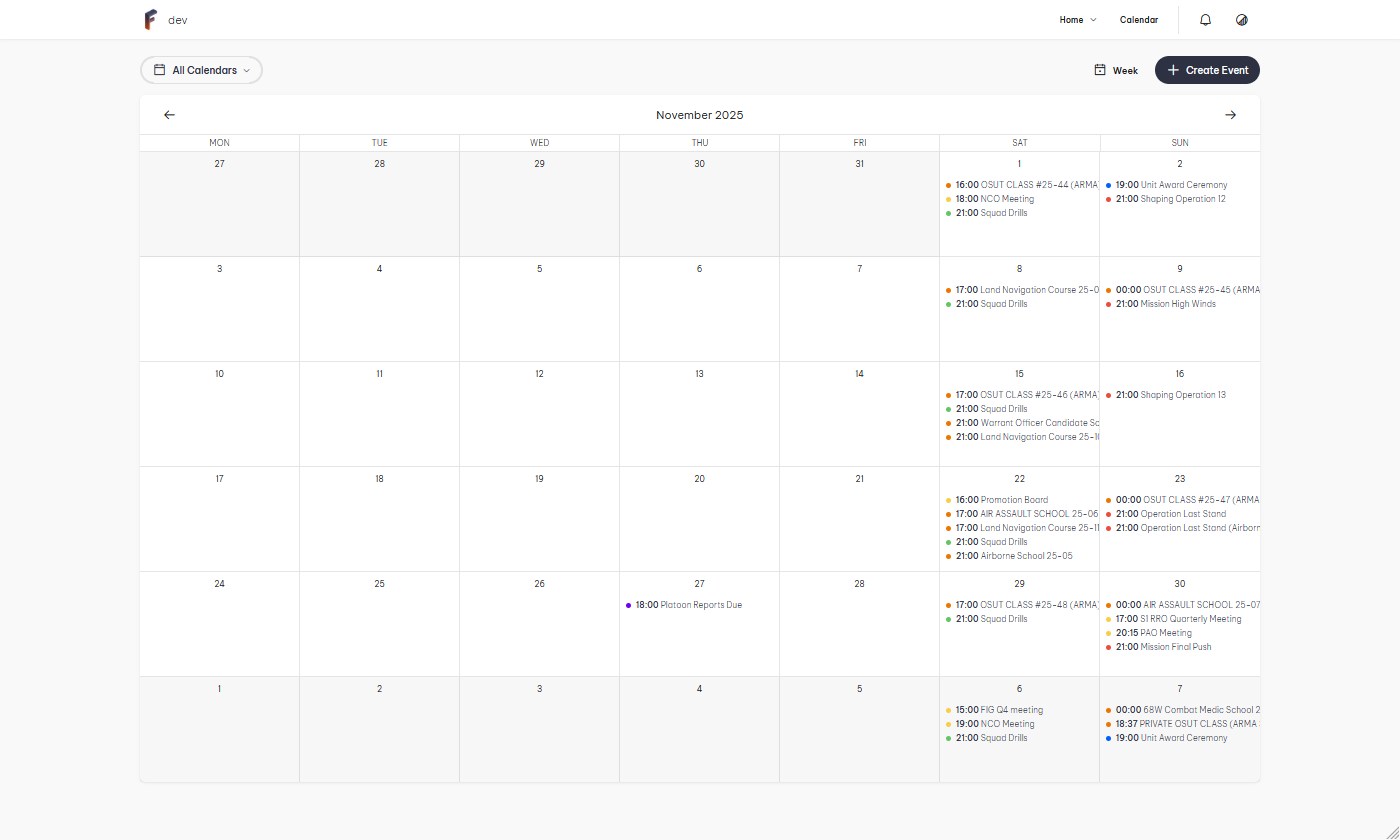Toggle the dark/light theme icon

(x=1242, y=20)
